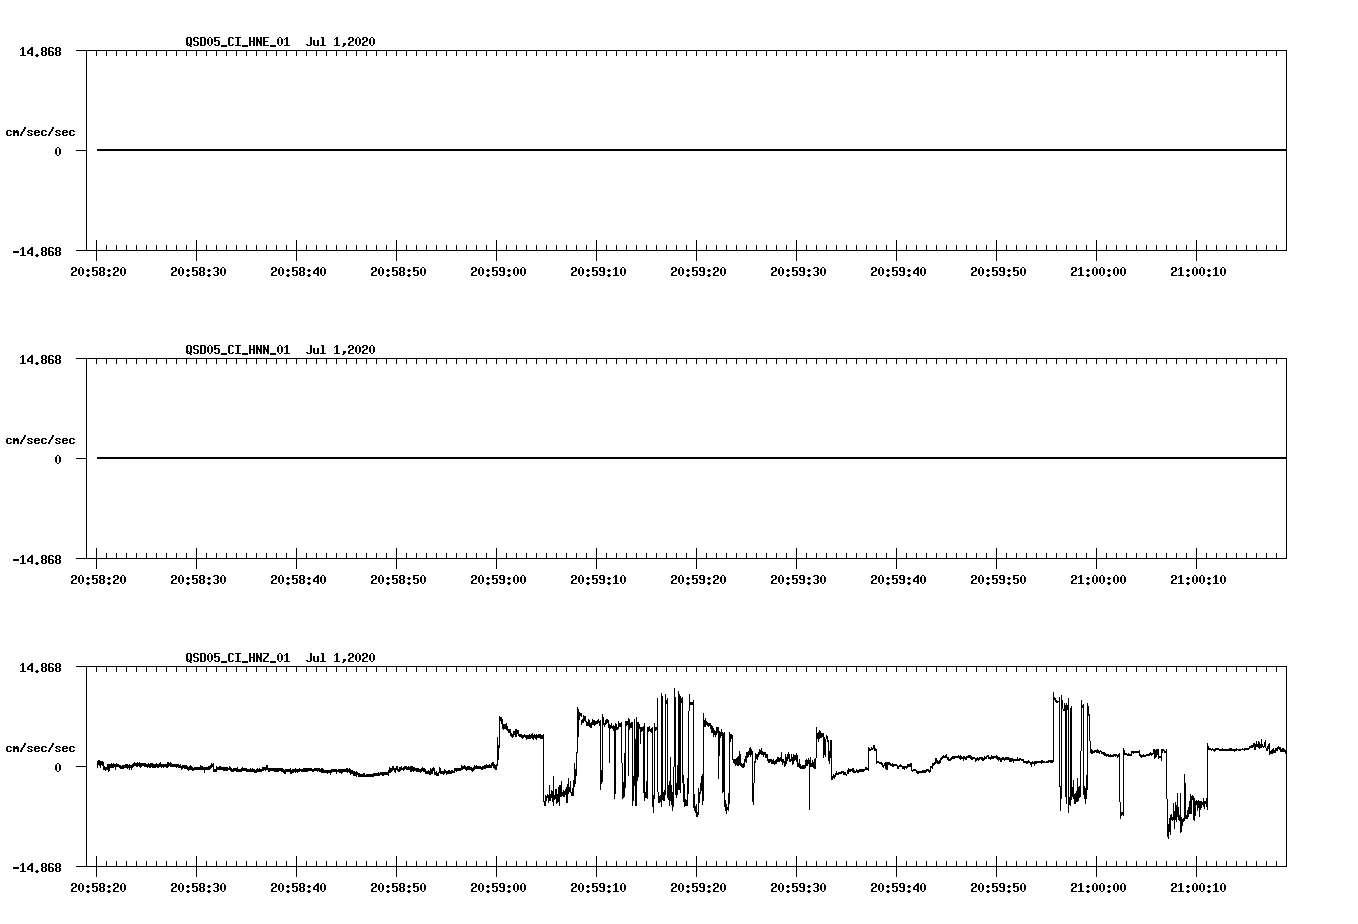Pick the 20:58:40 timestamp on HNZ time axis
Screen dimensions: 1358x924
click(298, 887)
